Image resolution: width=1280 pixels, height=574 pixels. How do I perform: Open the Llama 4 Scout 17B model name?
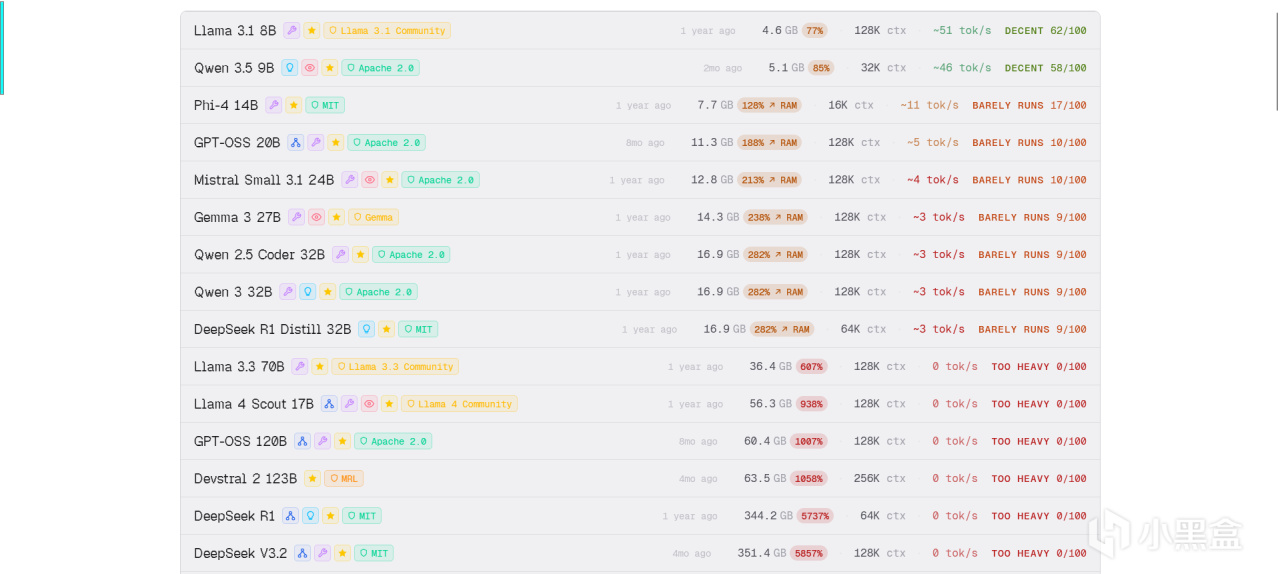[254, 404]
